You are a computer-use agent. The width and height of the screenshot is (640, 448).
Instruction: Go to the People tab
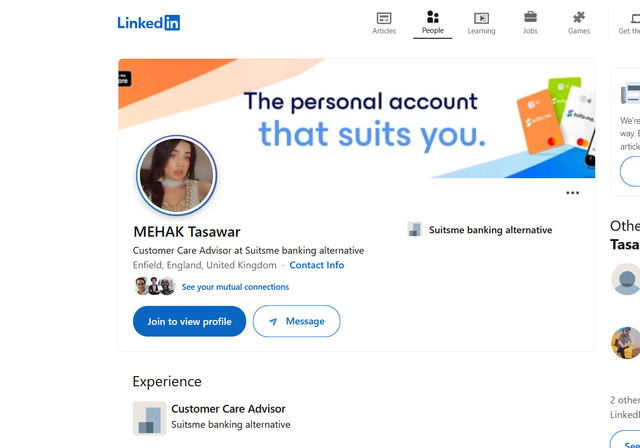click(x=432, y=23)
